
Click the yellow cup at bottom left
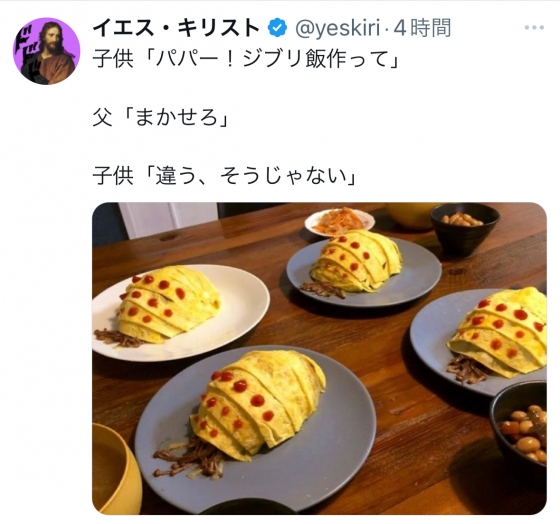coord(115,469)
